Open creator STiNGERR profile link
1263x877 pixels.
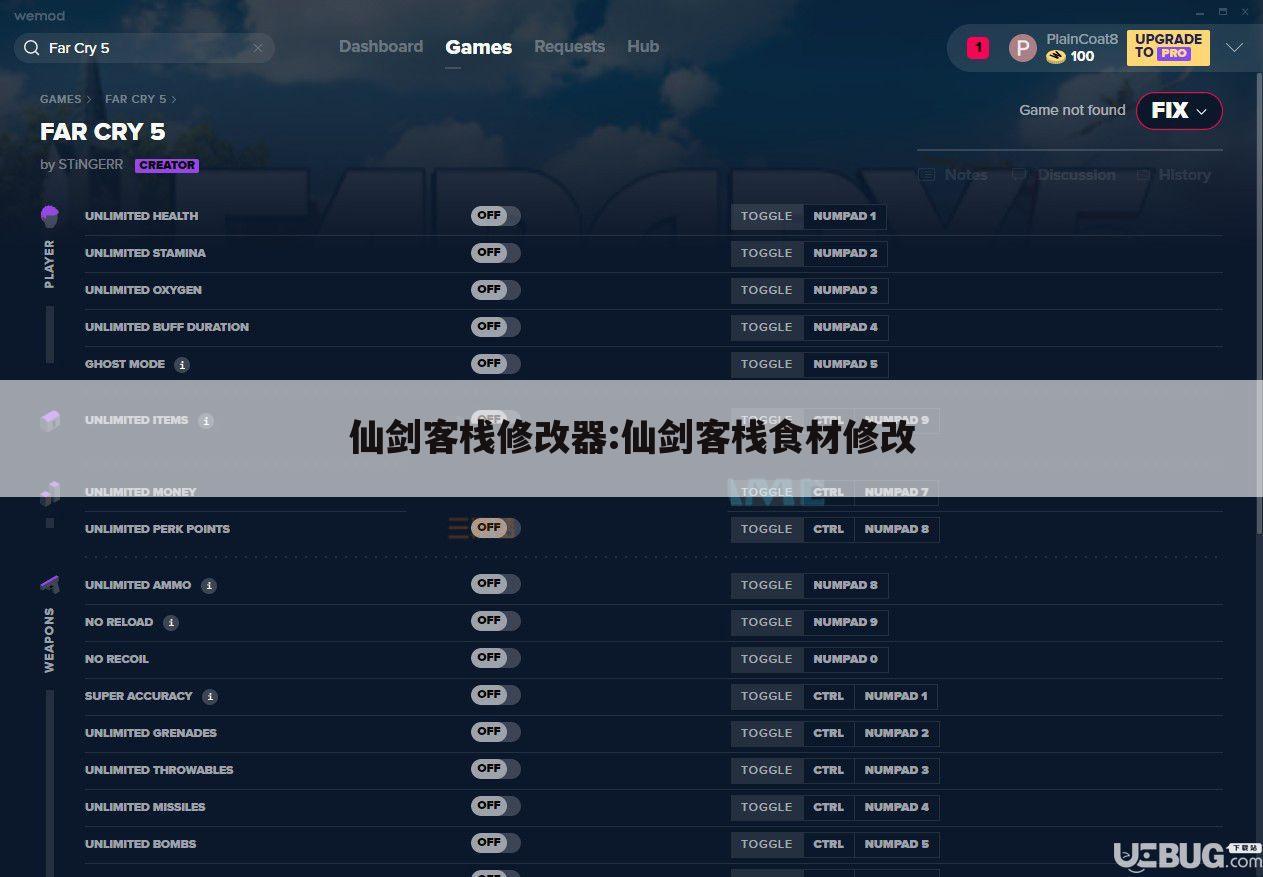[90, 165]
